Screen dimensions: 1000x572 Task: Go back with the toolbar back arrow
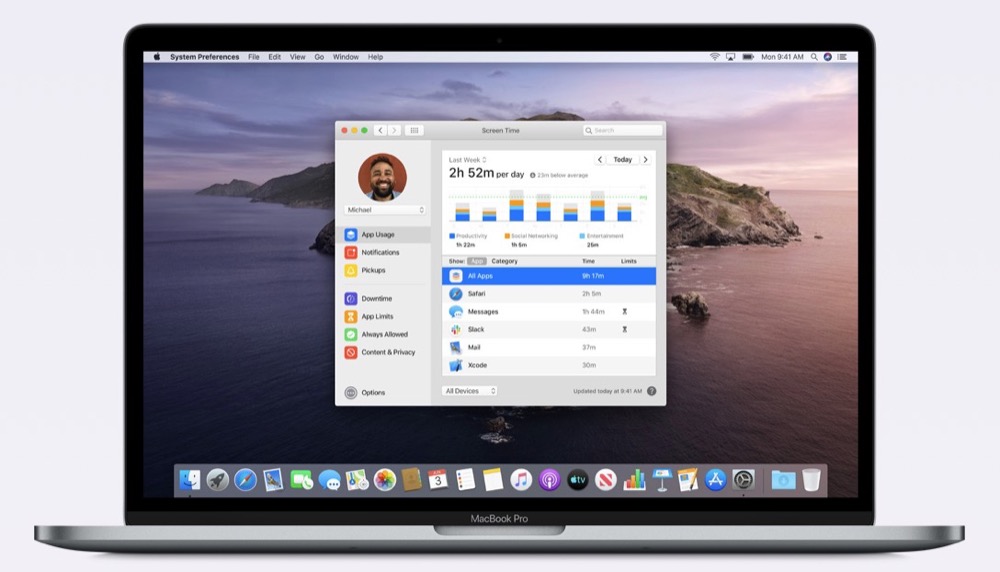(x=381, y=130)
